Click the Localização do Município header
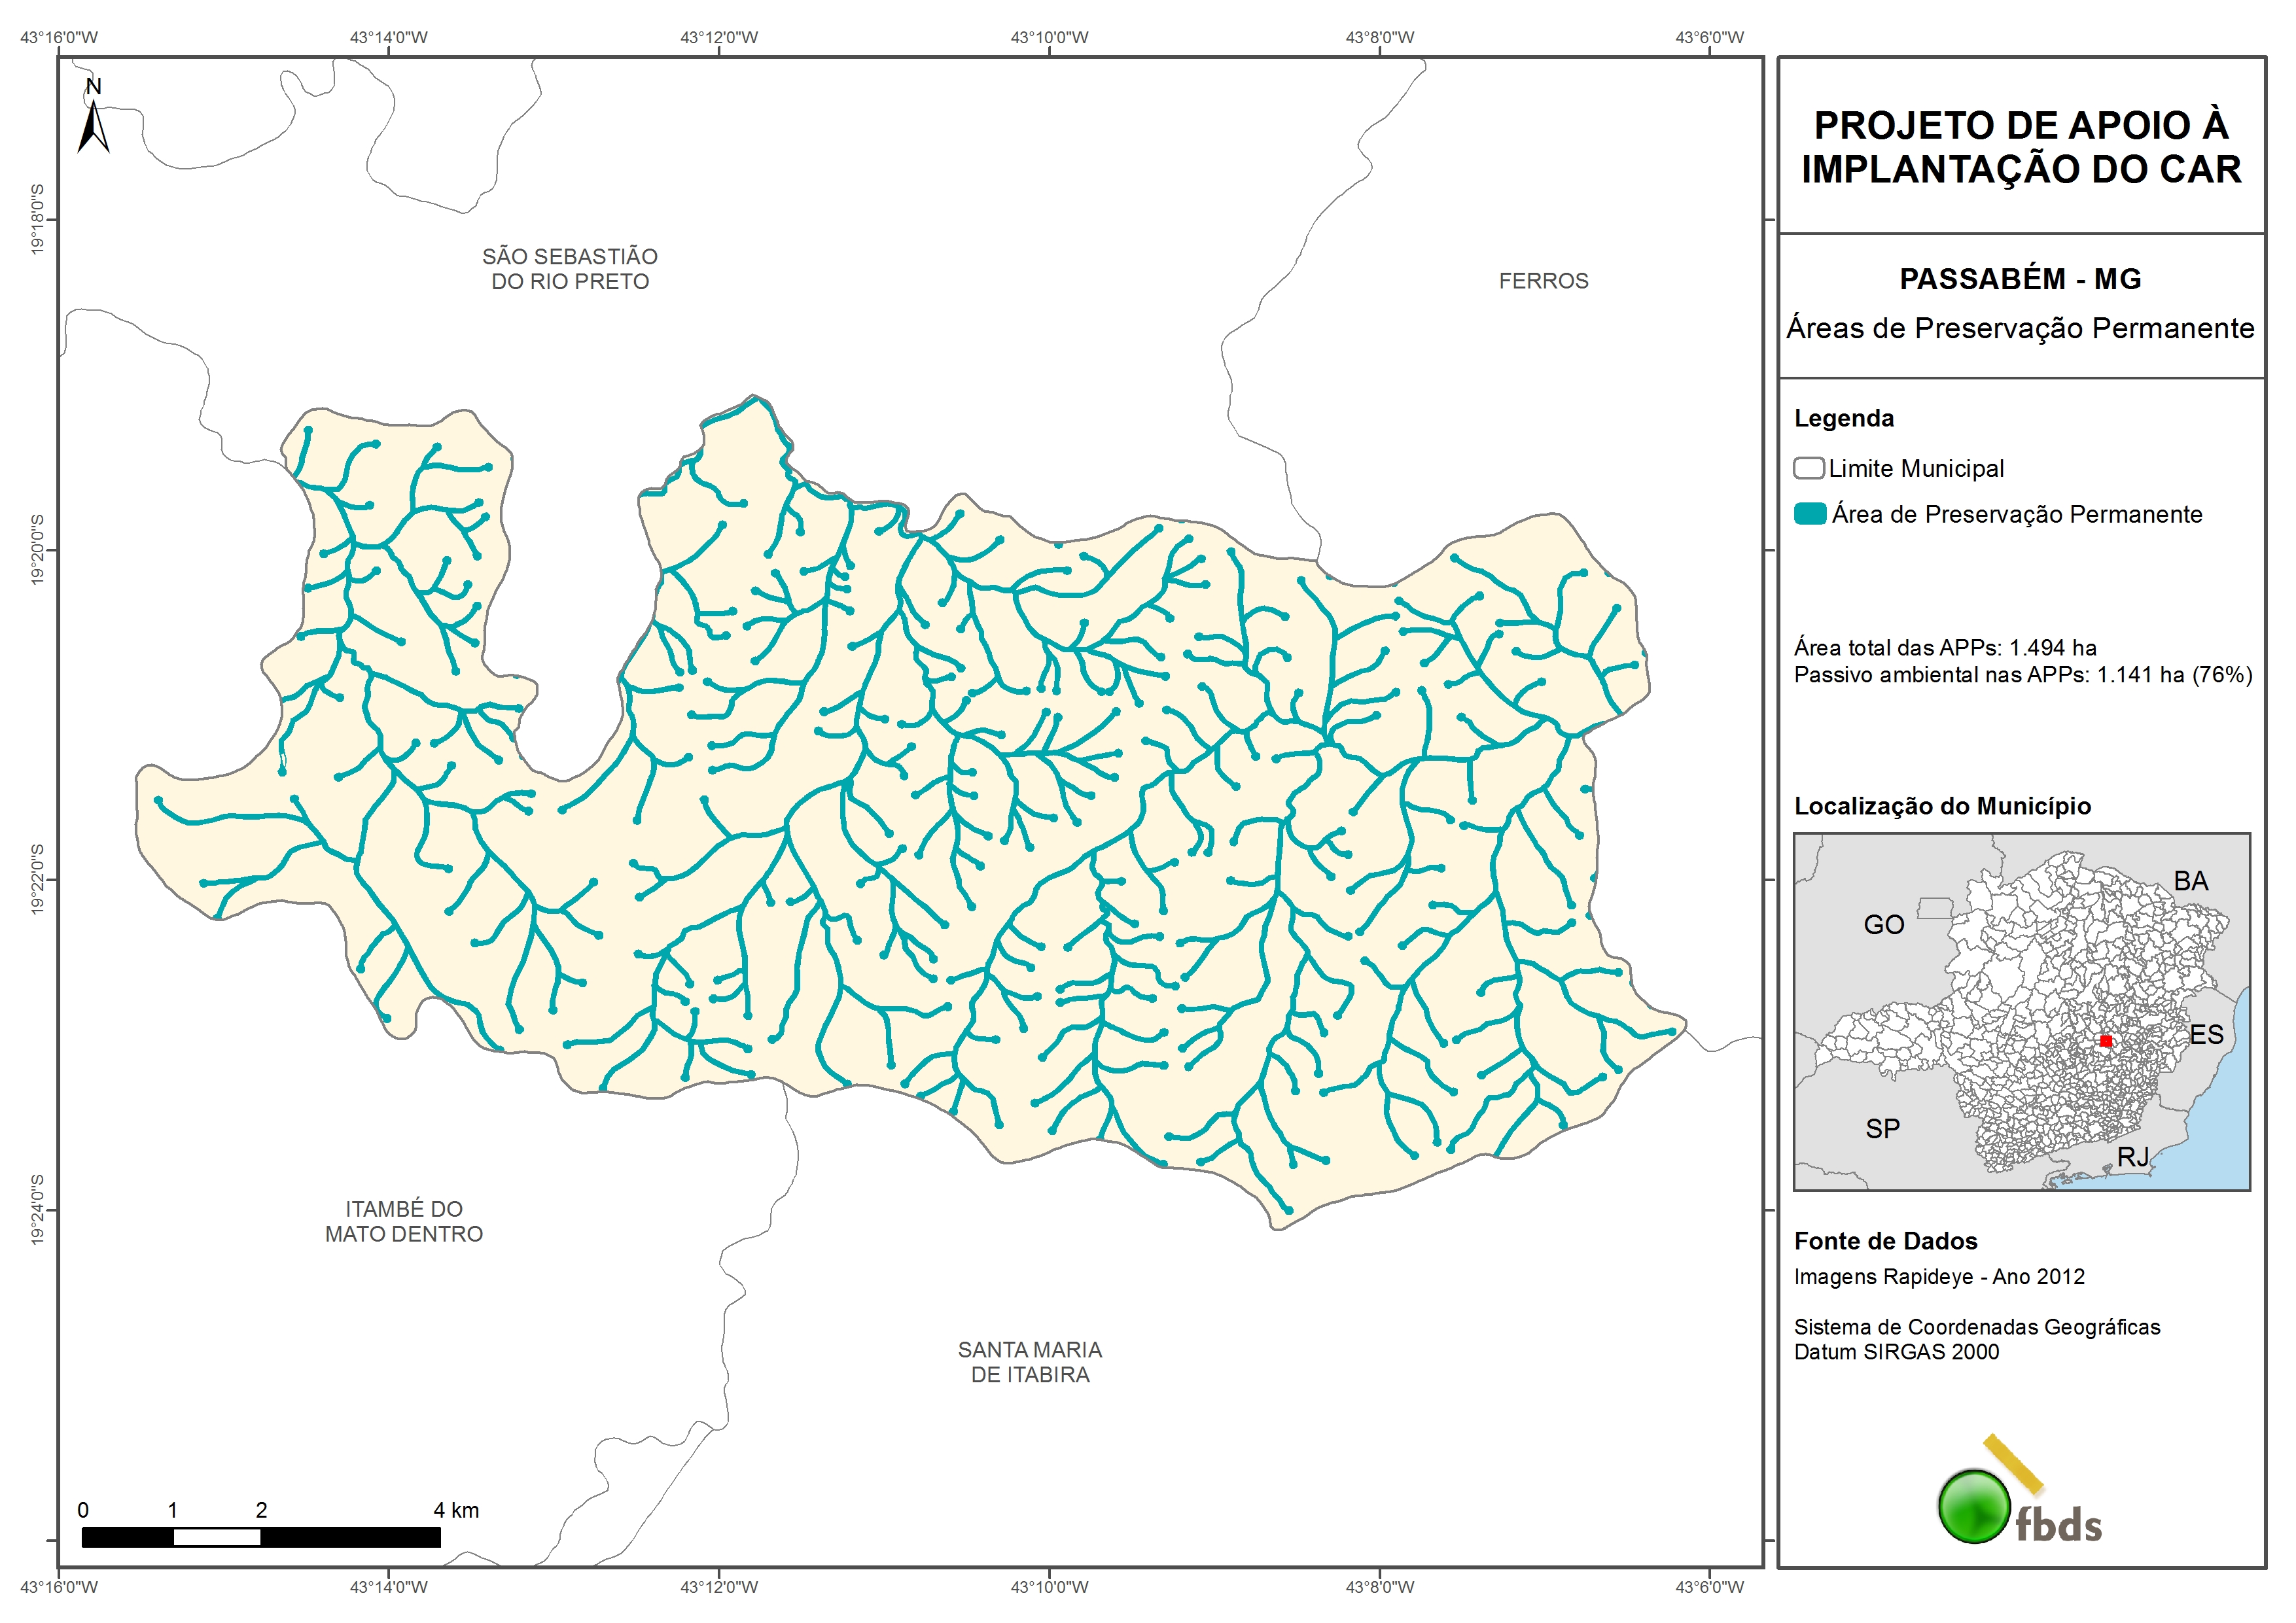Image resolution: width=2296 pixels, height=1623 pixels. click(x=1942, y=806)
